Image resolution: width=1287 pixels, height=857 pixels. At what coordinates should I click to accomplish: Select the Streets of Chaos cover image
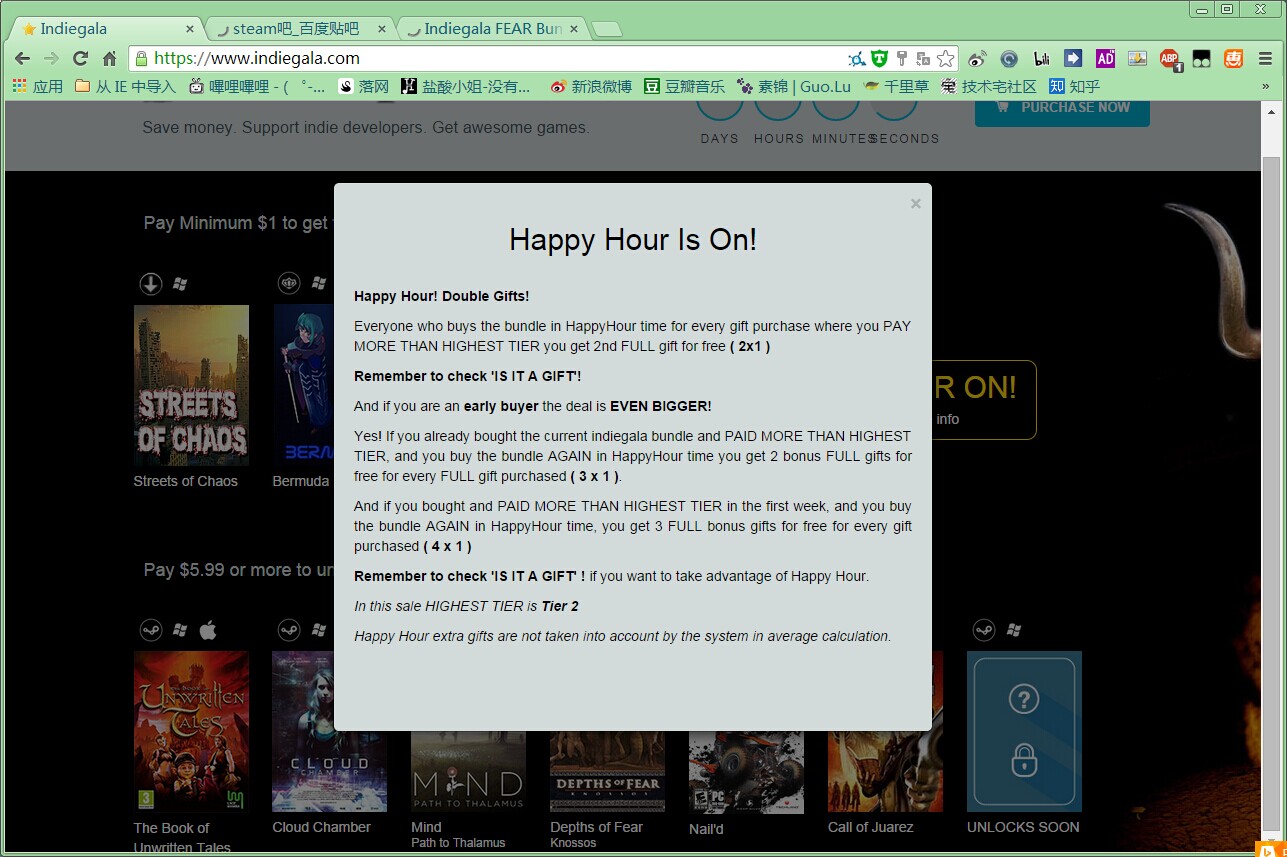click(x=191, y=385)
